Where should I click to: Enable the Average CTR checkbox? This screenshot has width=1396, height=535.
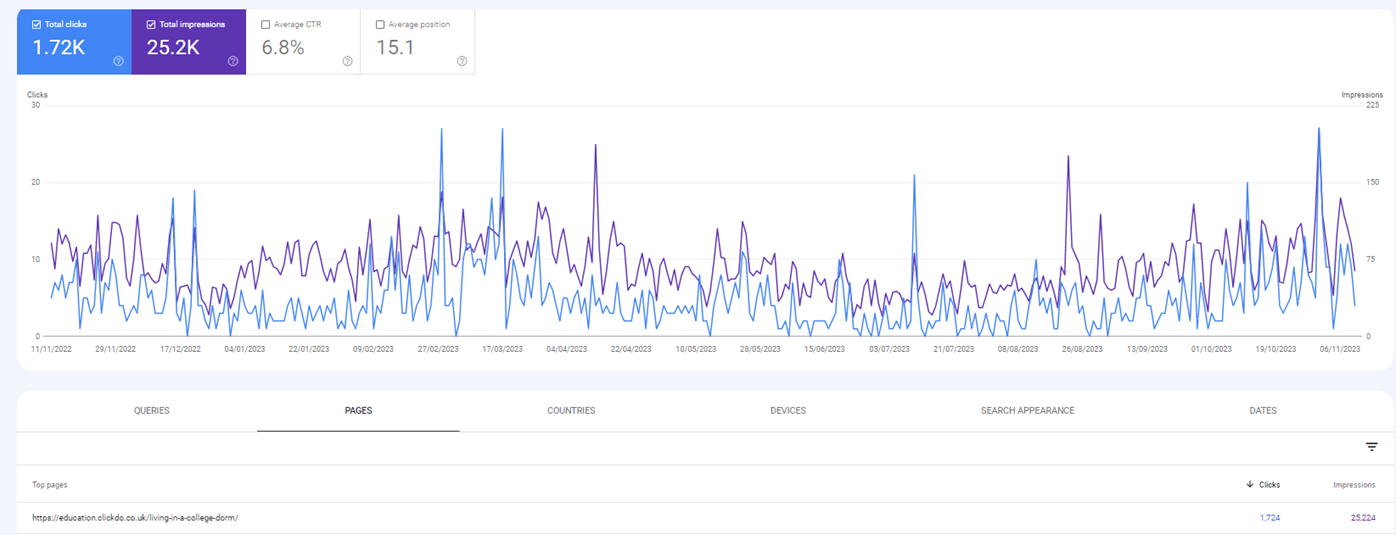pos(266,24)
